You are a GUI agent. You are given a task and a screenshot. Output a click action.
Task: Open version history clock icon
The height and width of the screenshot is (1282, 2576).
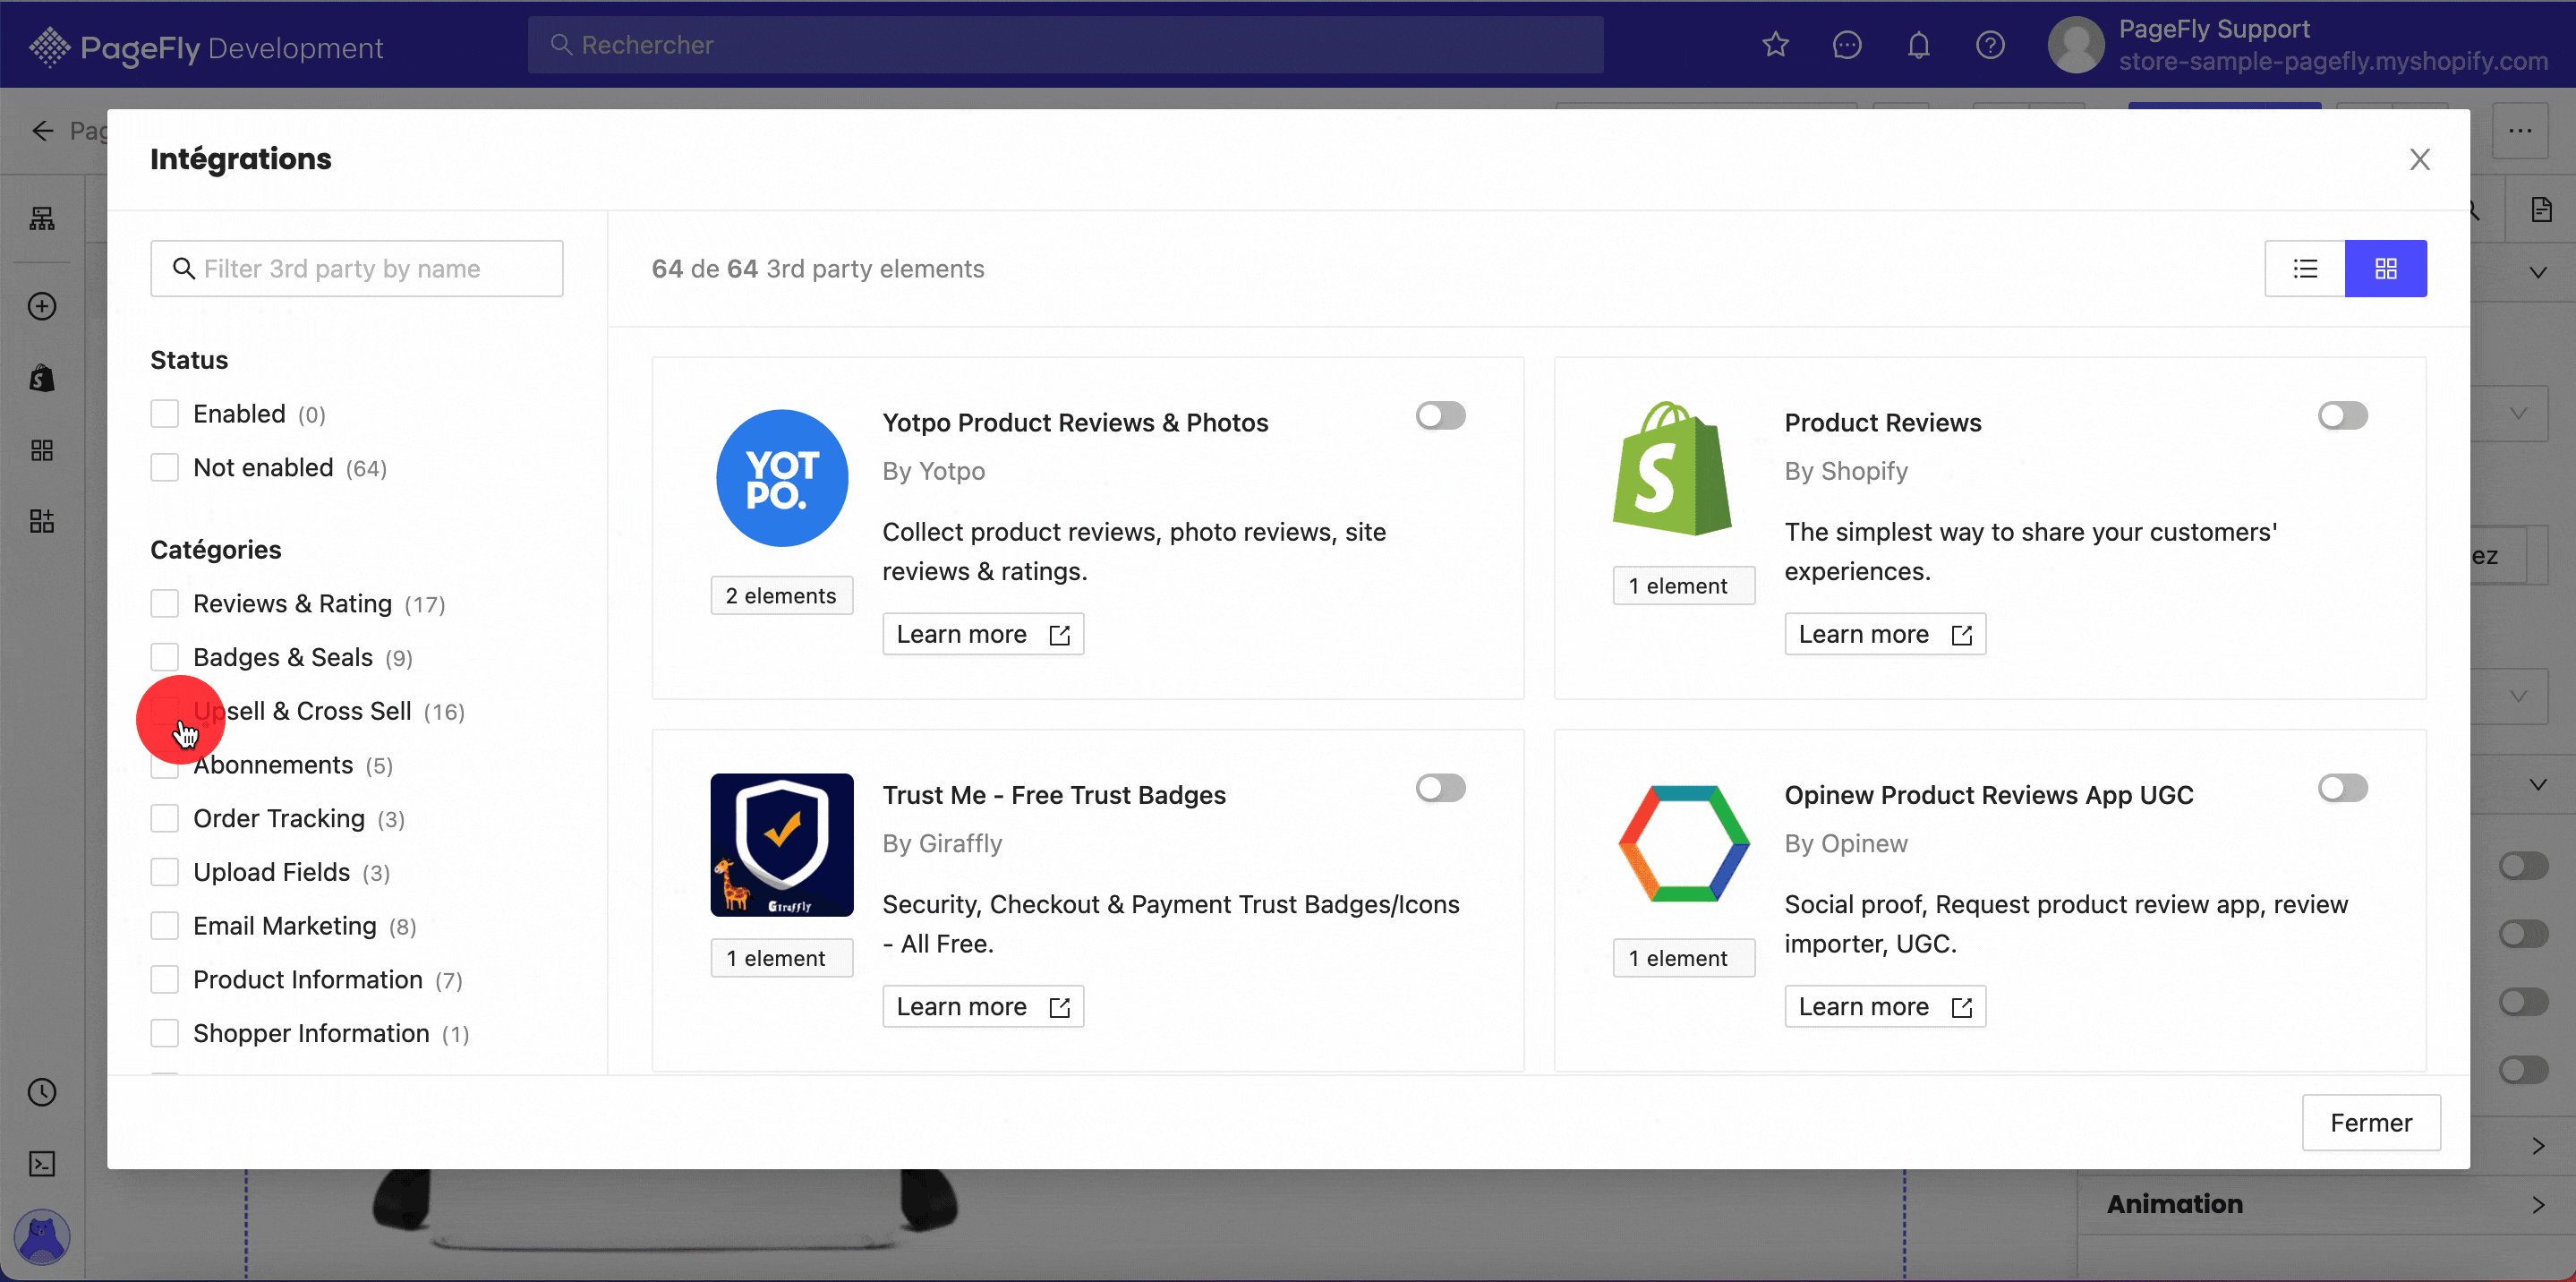coord(42,1092)
